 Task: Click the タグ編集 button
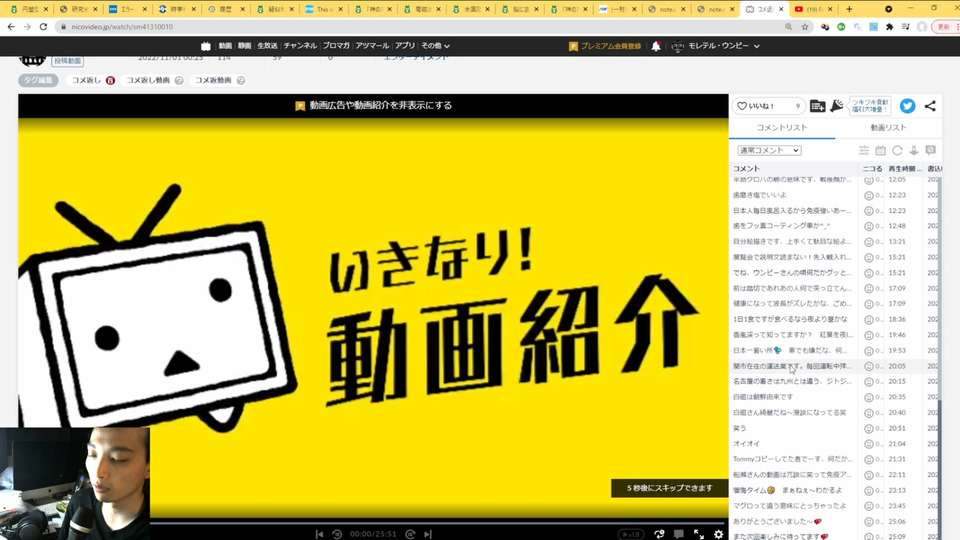tap(38, 80)
